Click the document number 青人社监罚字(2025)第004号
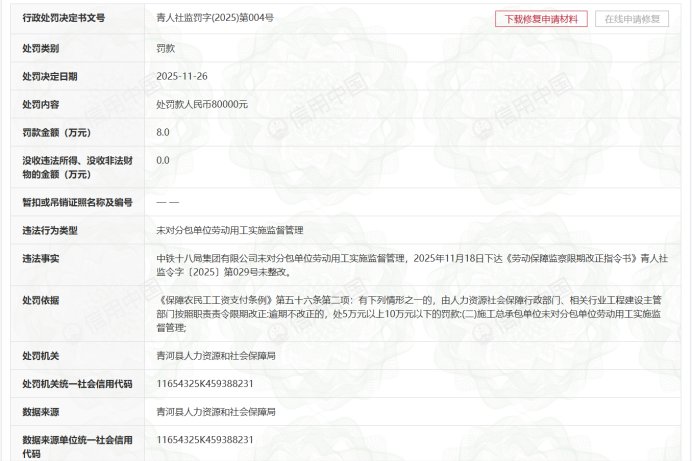The image size is (692, 461). pyautogui.click(x=215, y=19)
